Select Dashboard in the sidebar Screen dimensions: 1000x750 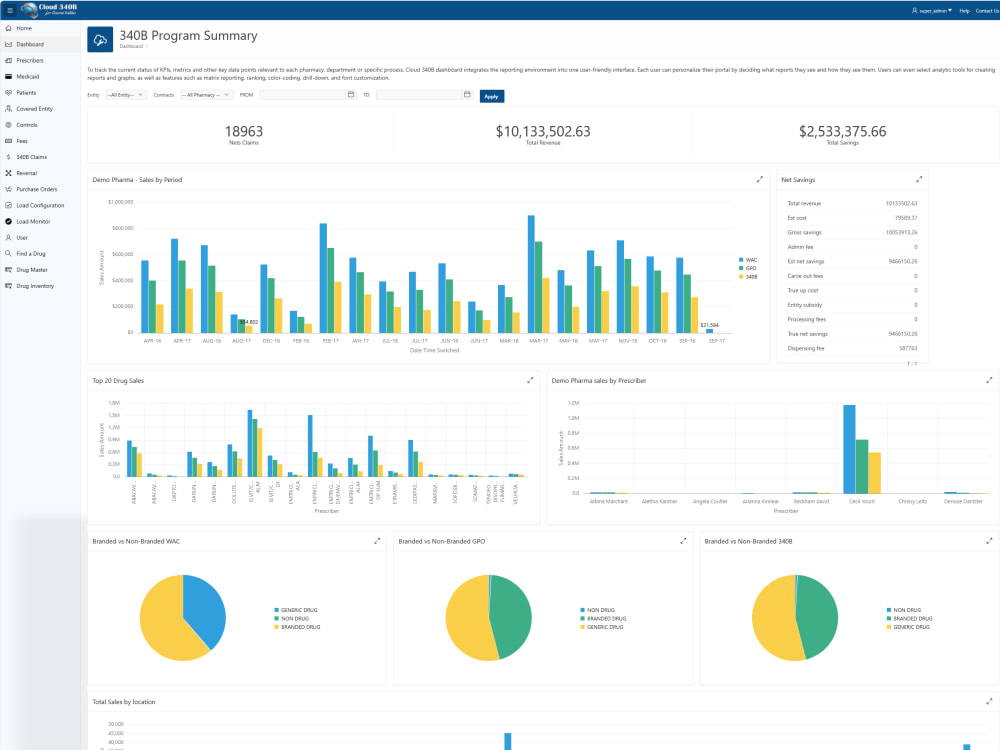(30, 44)
